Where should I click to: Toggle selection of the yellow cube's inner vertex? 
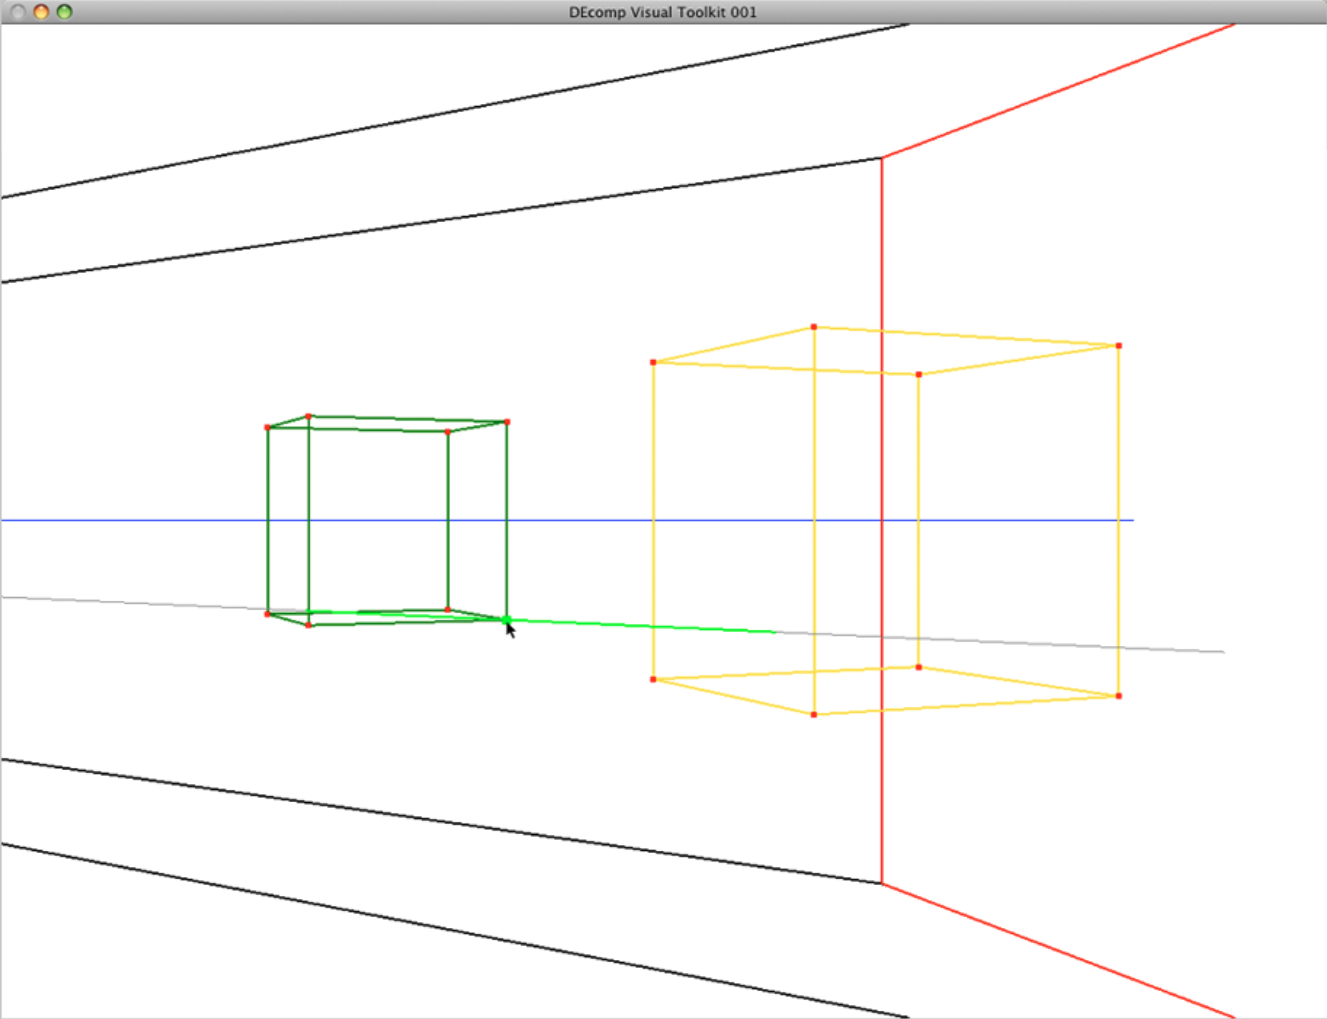tap(918, 372)
